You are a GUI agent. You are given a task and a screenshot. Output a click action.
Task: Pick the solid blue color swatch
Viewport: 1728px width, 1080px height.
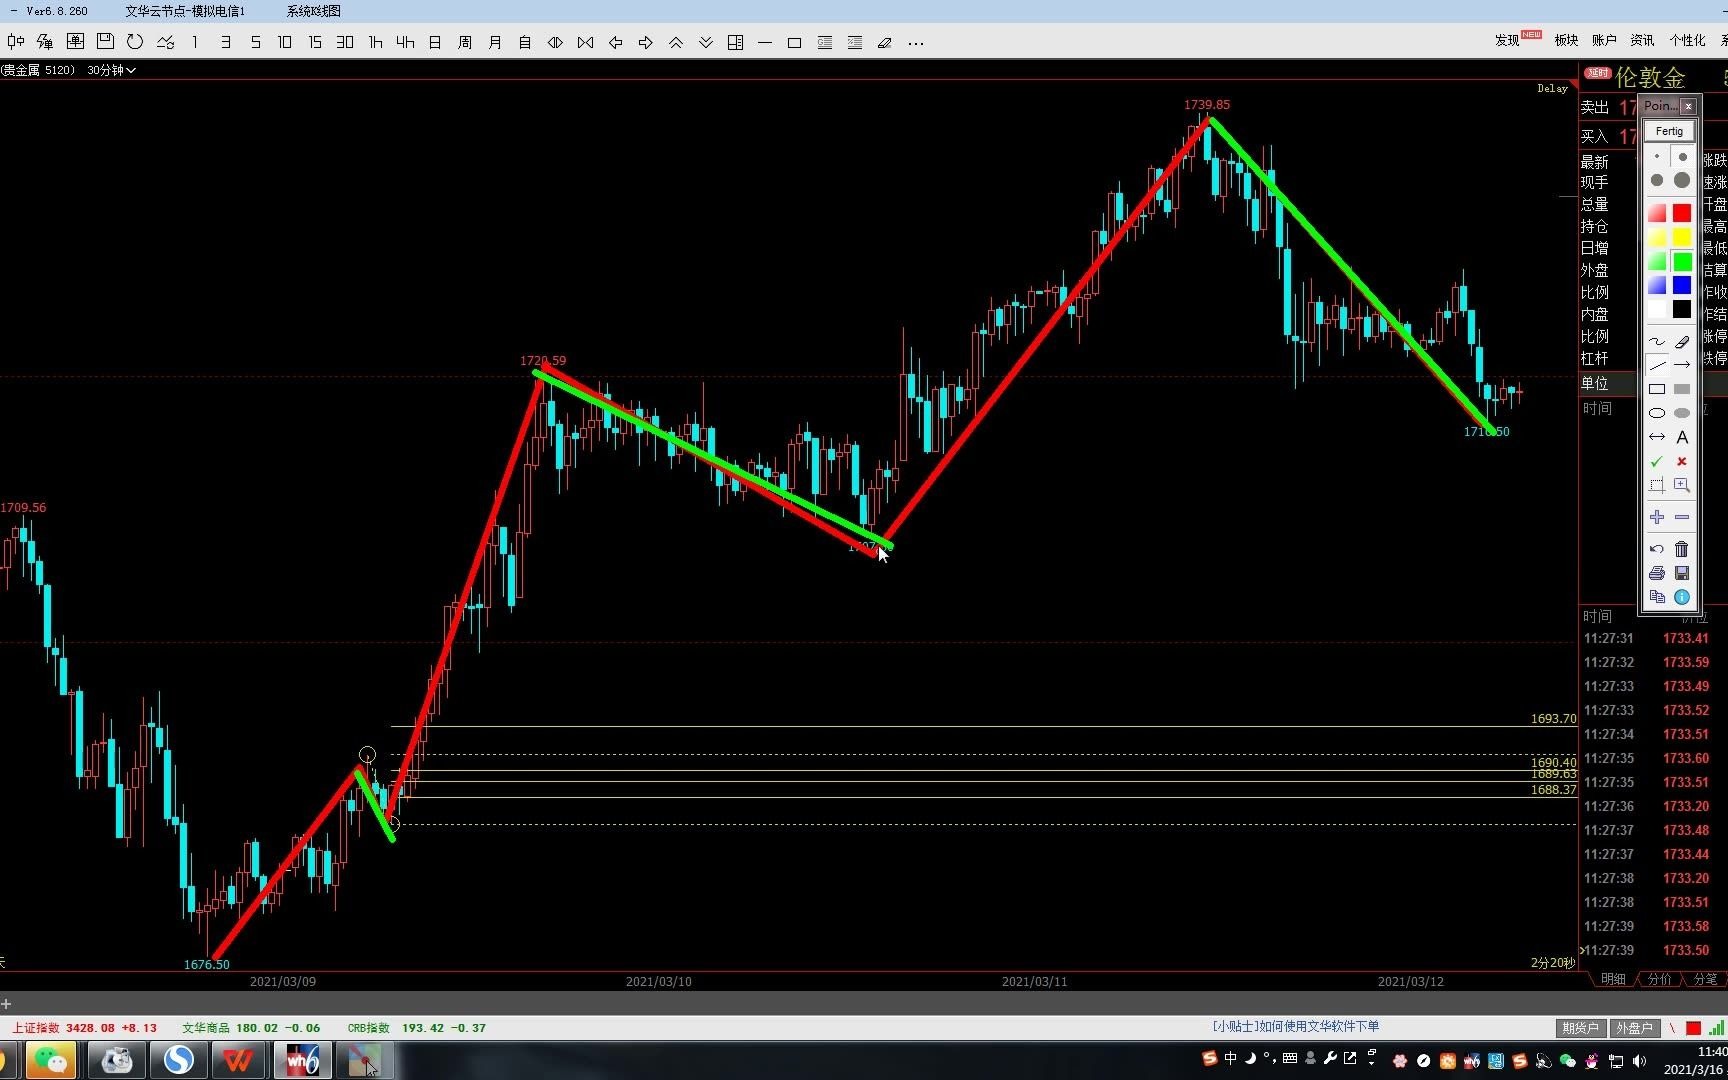pyautogui.click(x=1682, y=286)
